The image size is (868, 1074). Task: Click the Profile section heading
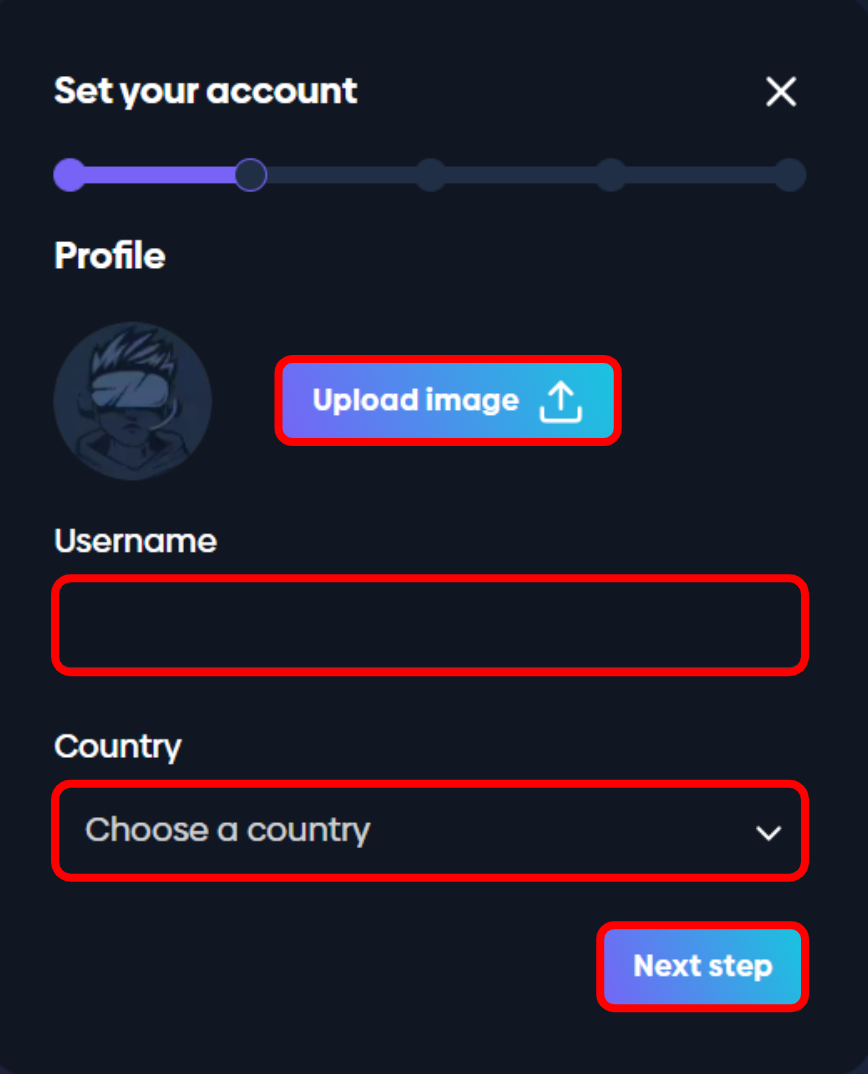(110, 256)
